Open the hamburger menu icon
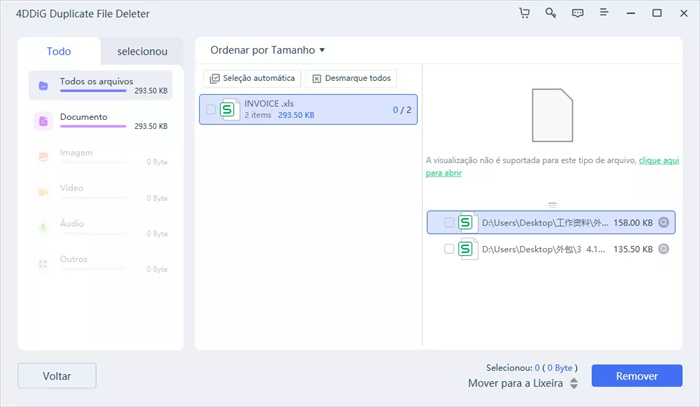 604,12
